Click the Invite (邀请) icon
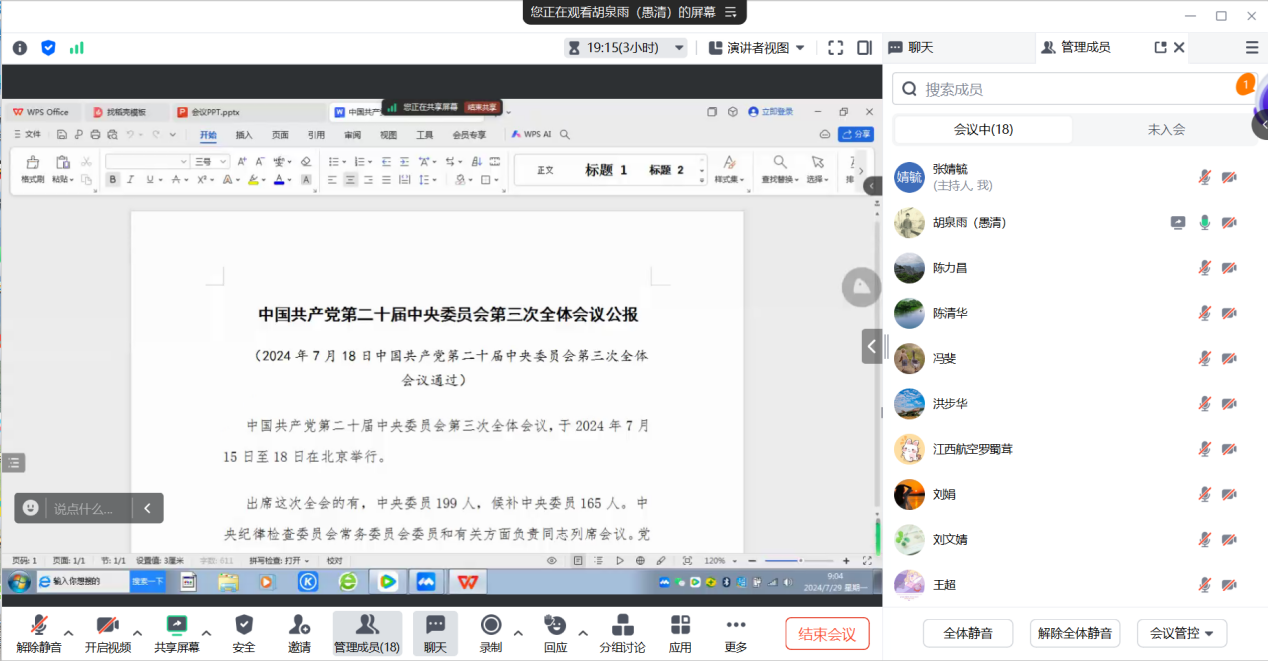The image size is (1268, 661). pos(299,625)
